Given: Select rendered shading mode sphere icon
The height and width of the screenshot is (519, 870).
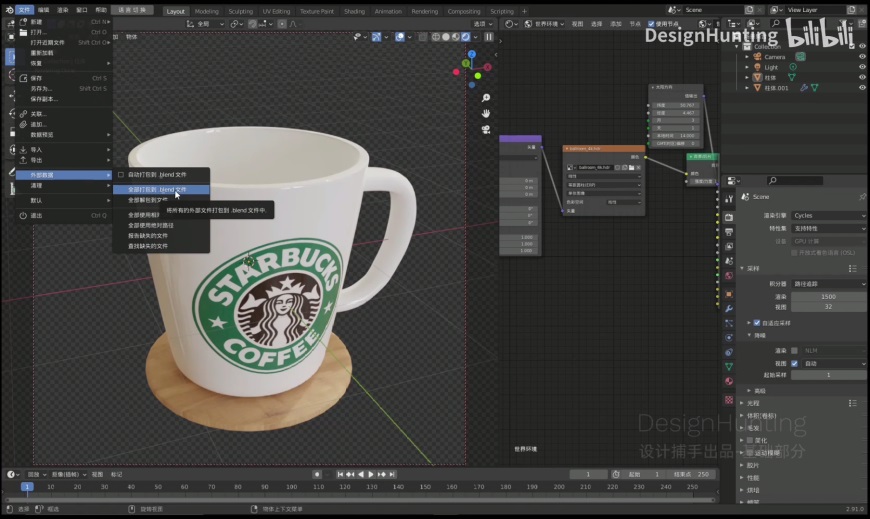Looking at the screenshot, I should 466,37.
